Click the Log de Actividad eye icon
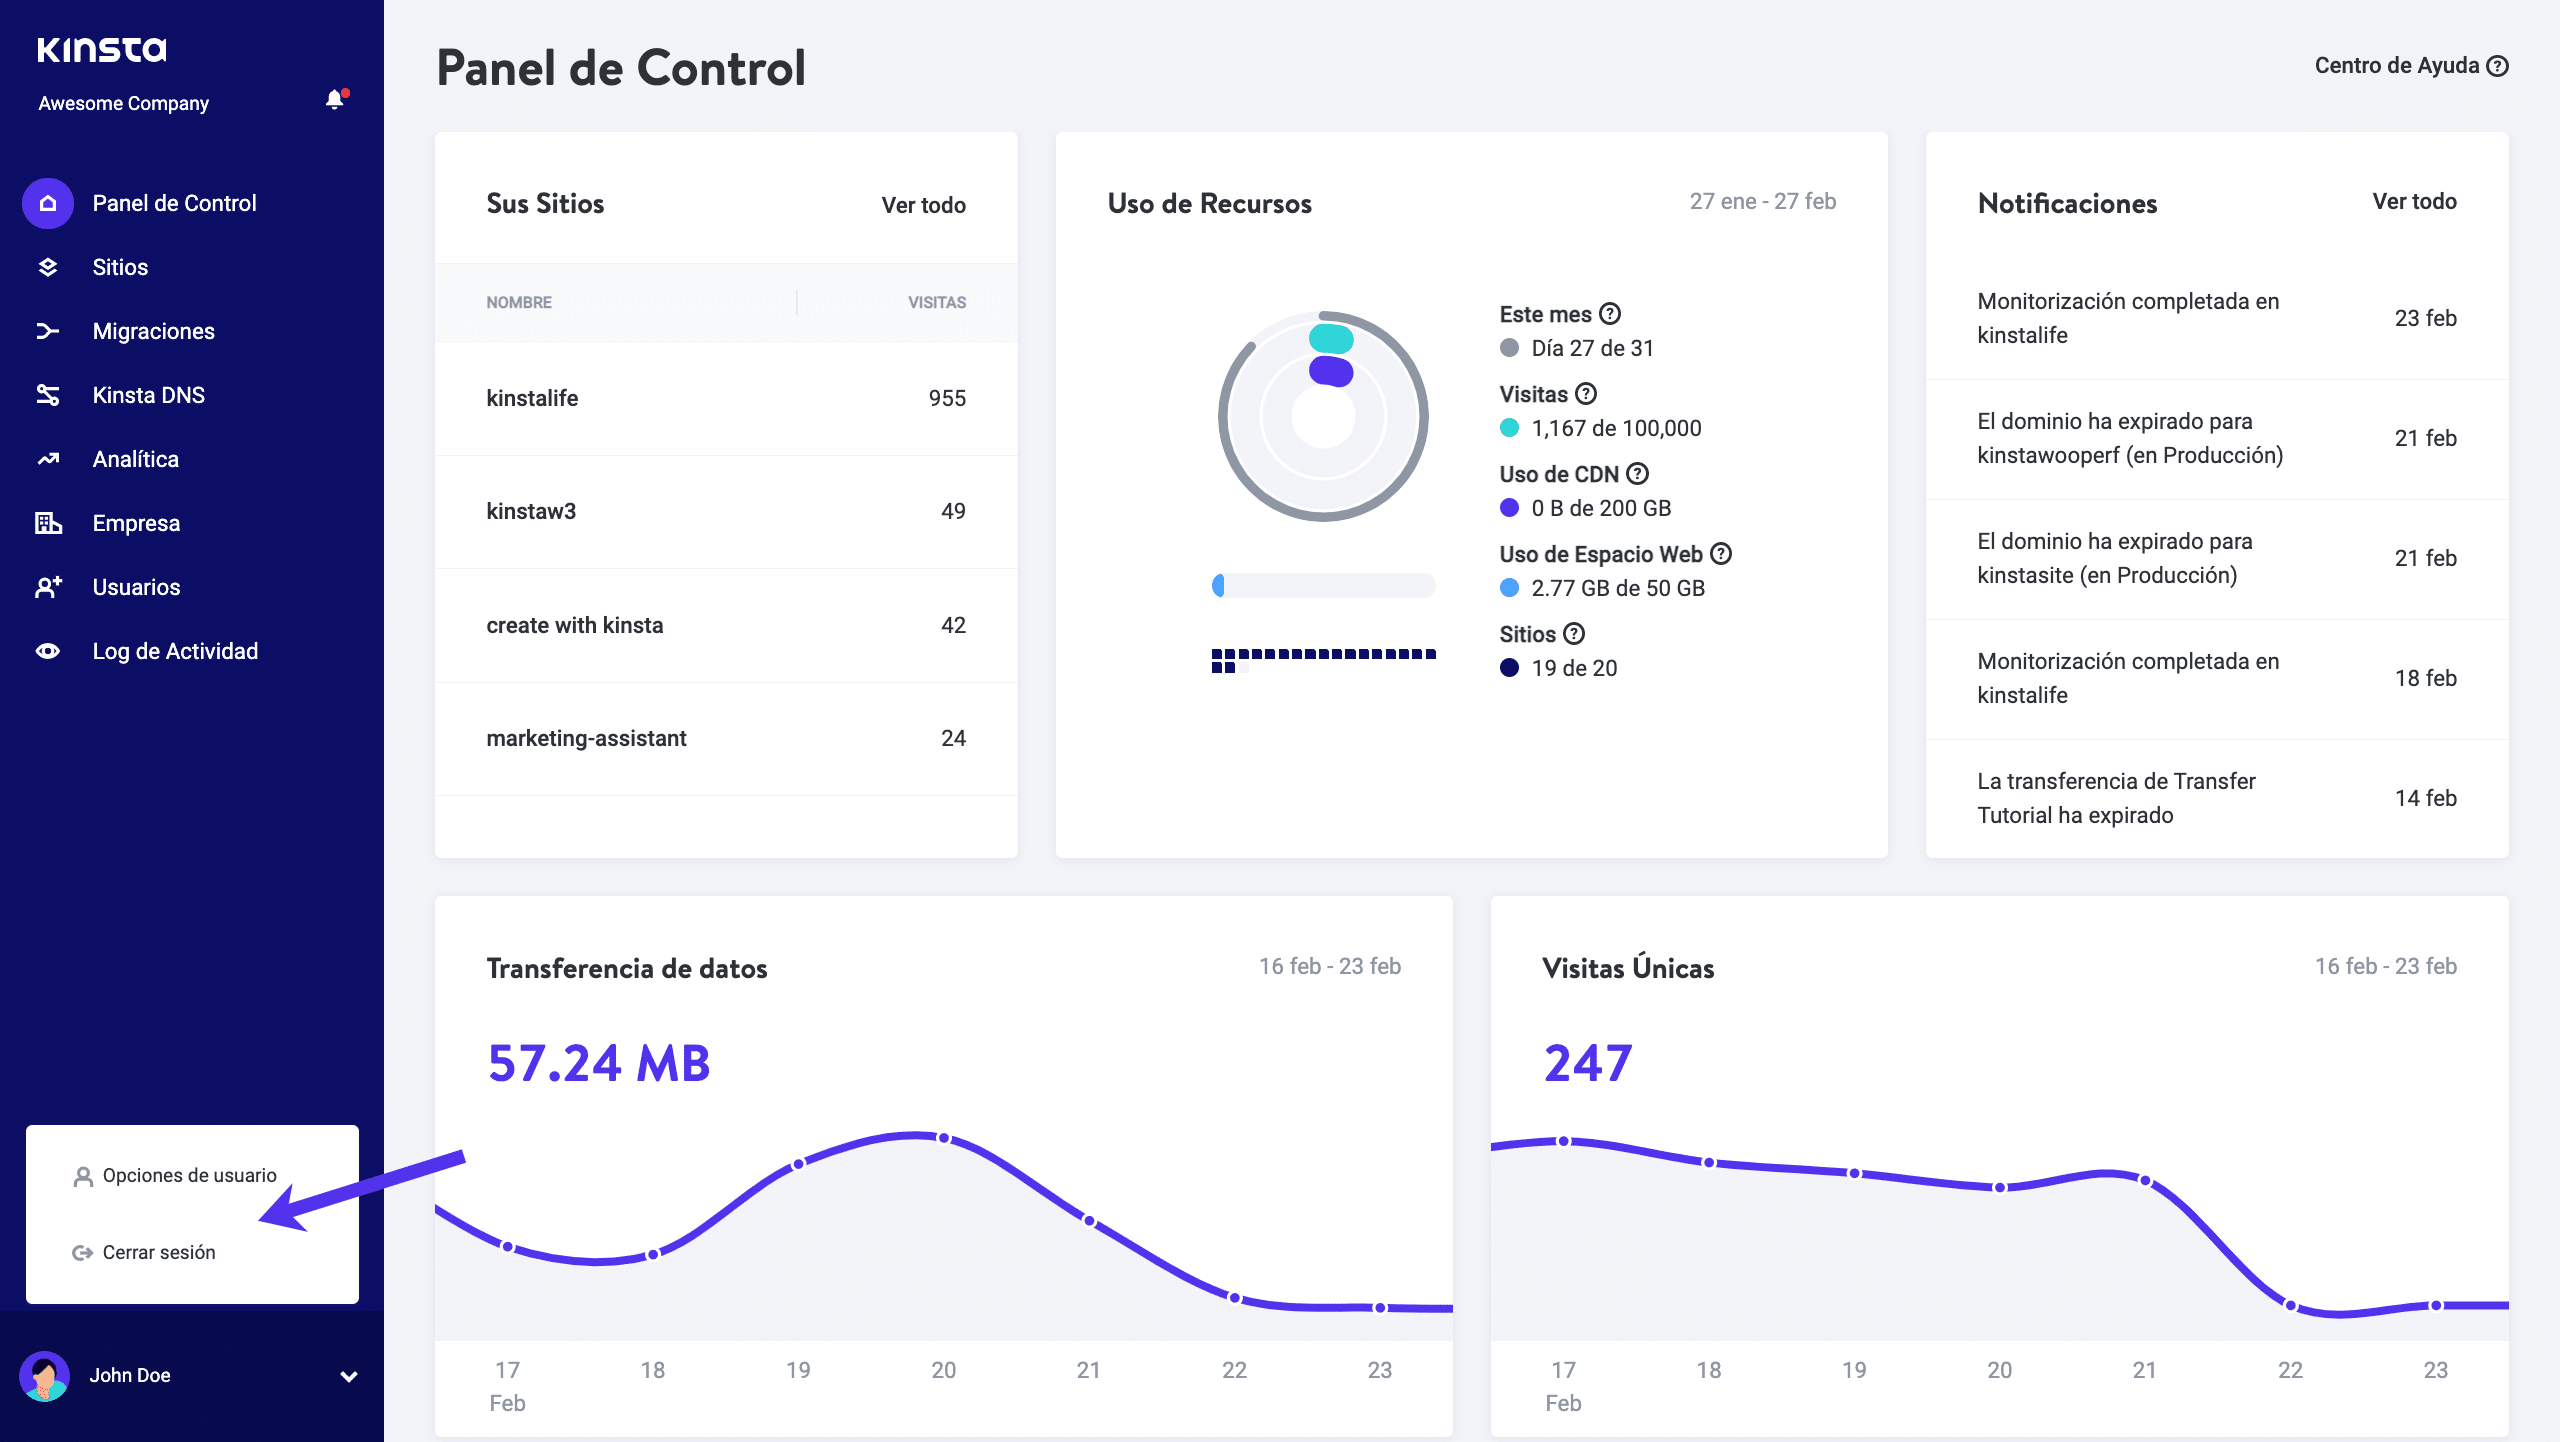 47,651
